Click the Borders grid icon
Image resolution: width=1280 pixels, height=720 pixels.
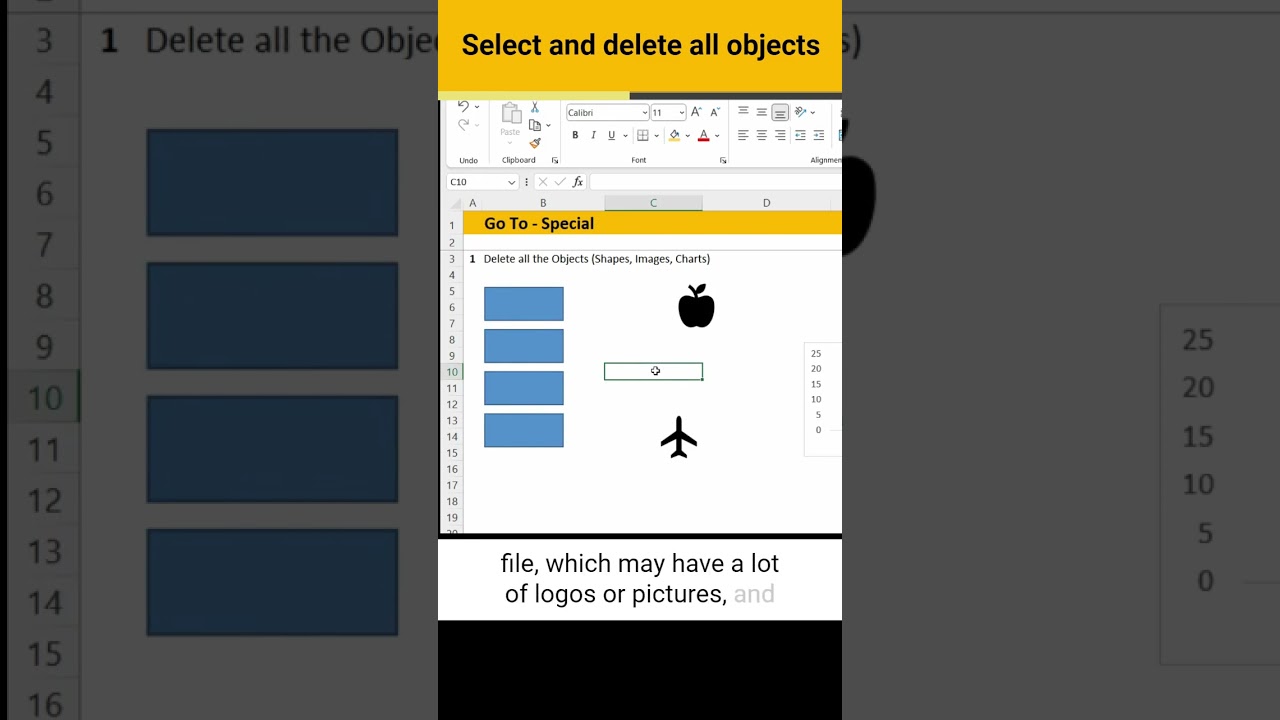tap(643, 135)
